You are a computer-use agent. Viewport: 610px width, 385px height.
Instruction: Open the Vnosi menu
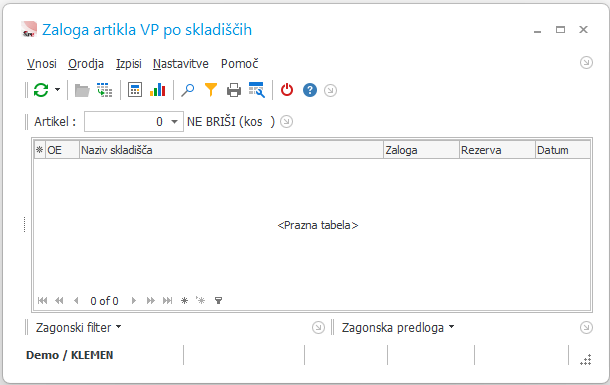42,63
